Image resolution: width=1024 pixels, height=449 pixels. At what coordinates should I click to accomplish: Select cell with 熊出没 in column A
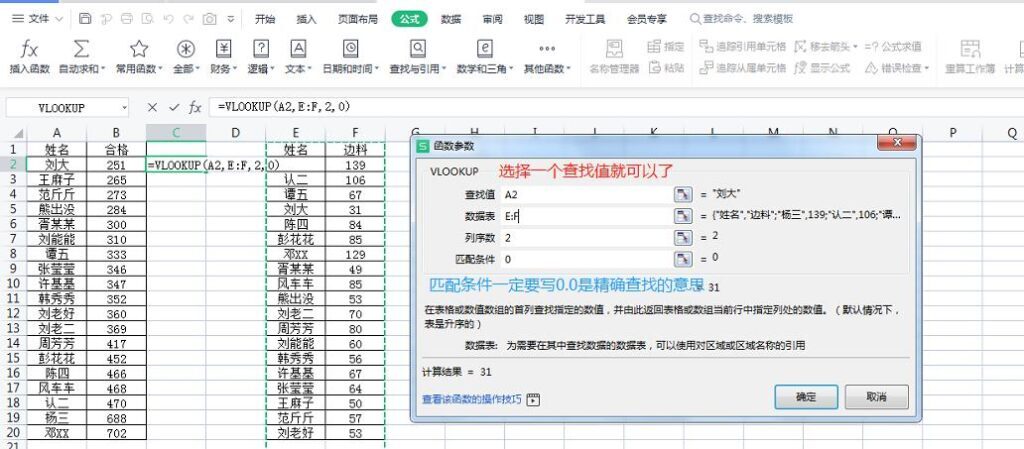tap(57, 209)
